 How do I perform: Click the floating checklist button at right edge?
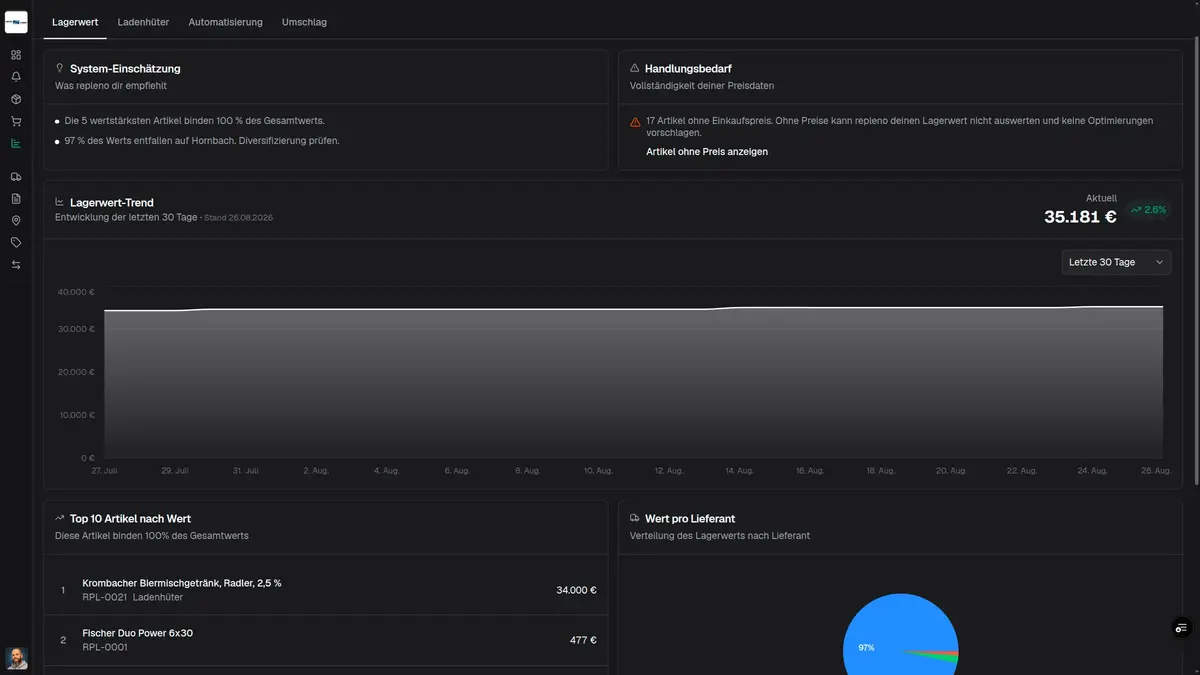click(x=1182, y=628)
